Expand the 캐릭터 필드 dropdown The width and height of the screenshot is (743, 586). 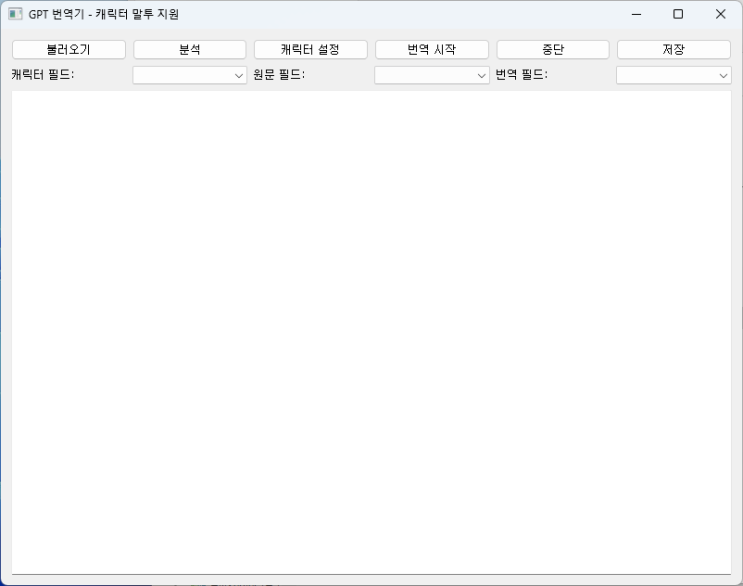click(189, 75)
